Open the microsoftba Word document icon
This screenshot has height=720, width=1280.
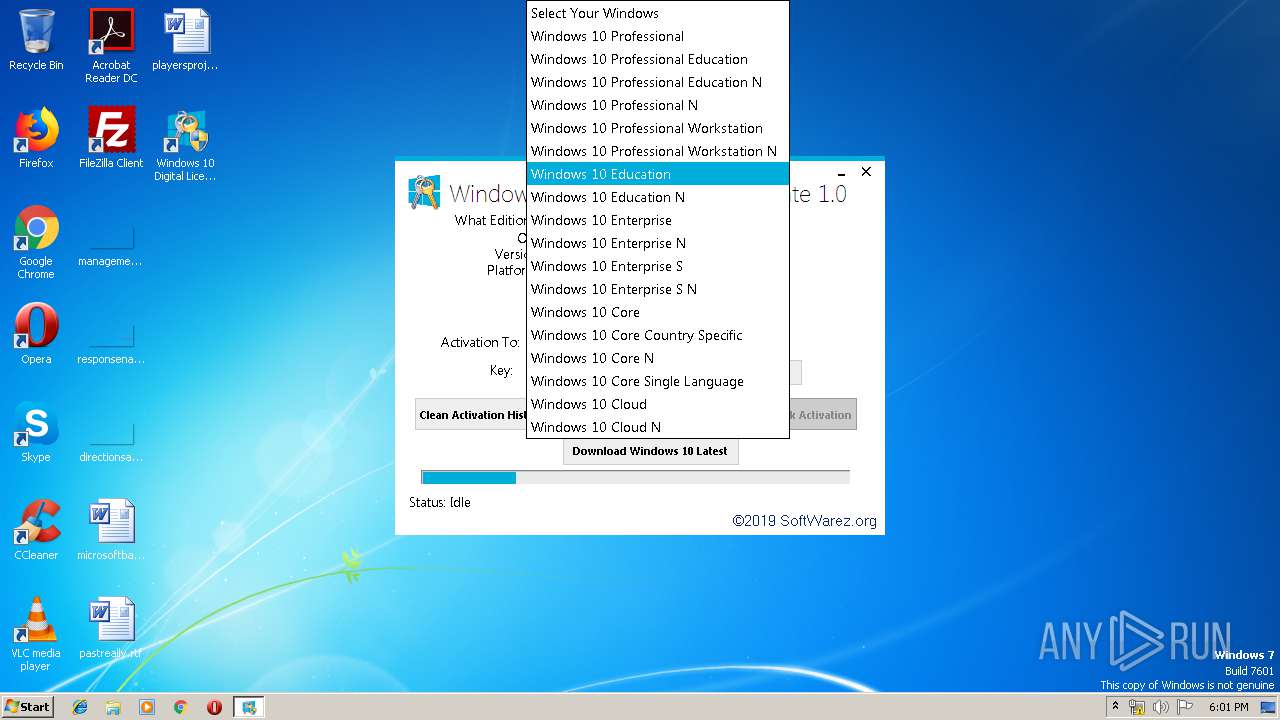[111, 529]
